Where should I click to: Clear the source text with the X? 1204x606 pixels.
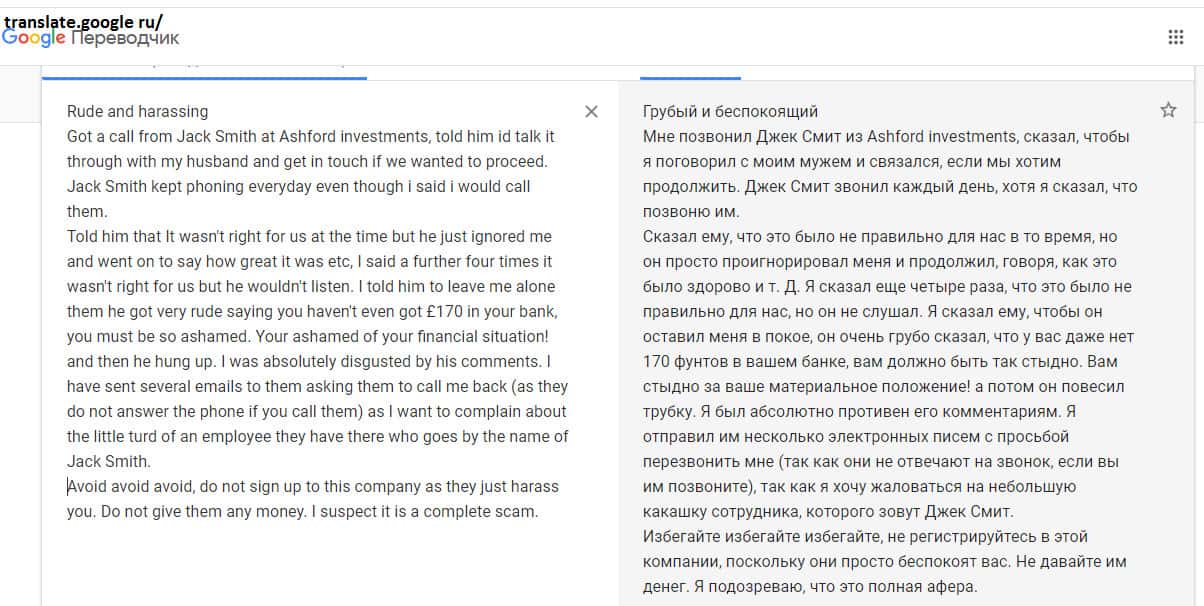pos(591,111)
